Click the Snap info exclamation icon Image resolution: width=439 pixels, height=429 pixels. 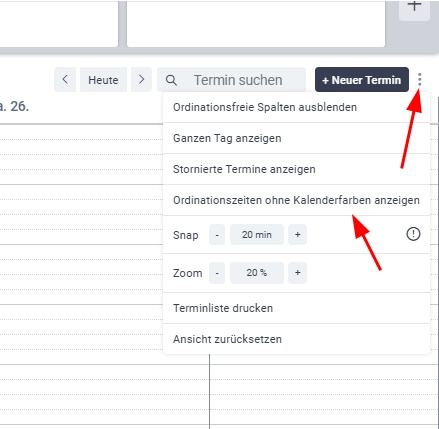(413, 234)
